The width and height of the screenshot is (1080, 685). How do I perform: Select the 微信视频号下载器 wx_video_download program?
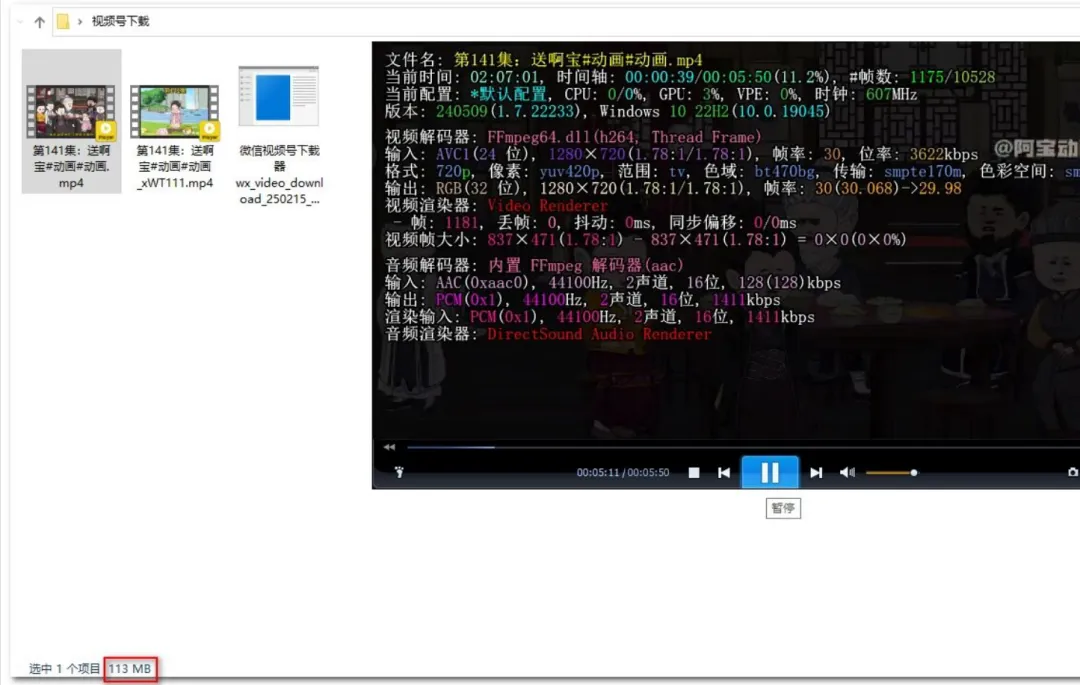(x=279, y=135)
